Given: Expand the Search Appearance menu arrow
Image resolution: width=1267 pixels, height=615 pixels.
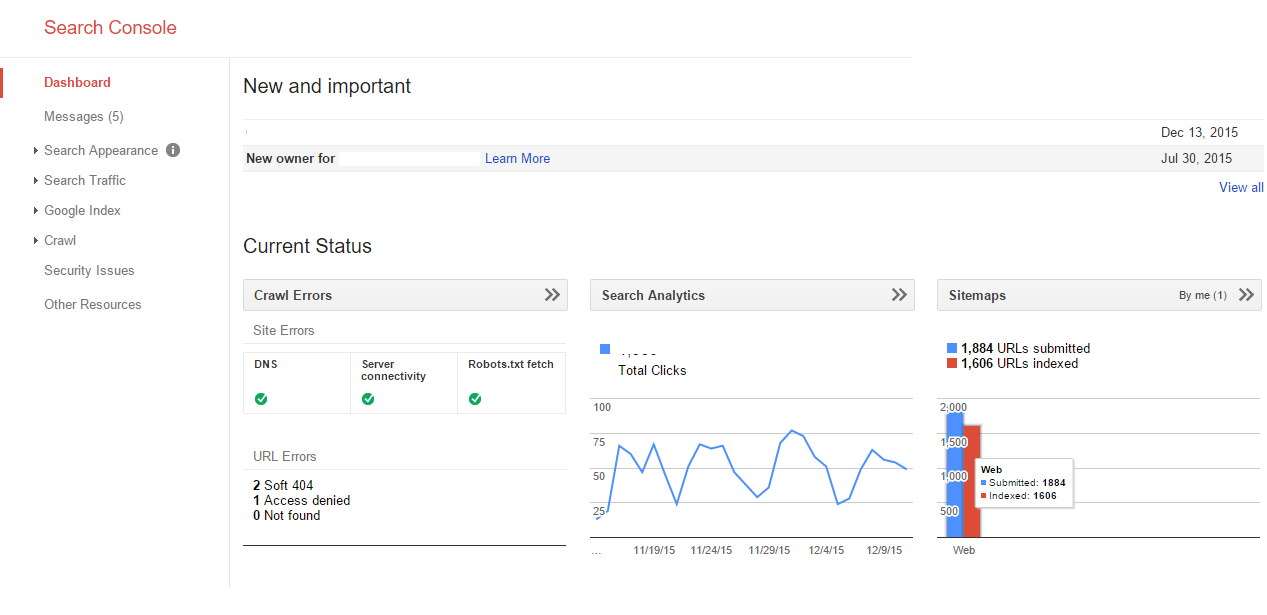Looking at the screenshot, I should [x=36, y=151].
